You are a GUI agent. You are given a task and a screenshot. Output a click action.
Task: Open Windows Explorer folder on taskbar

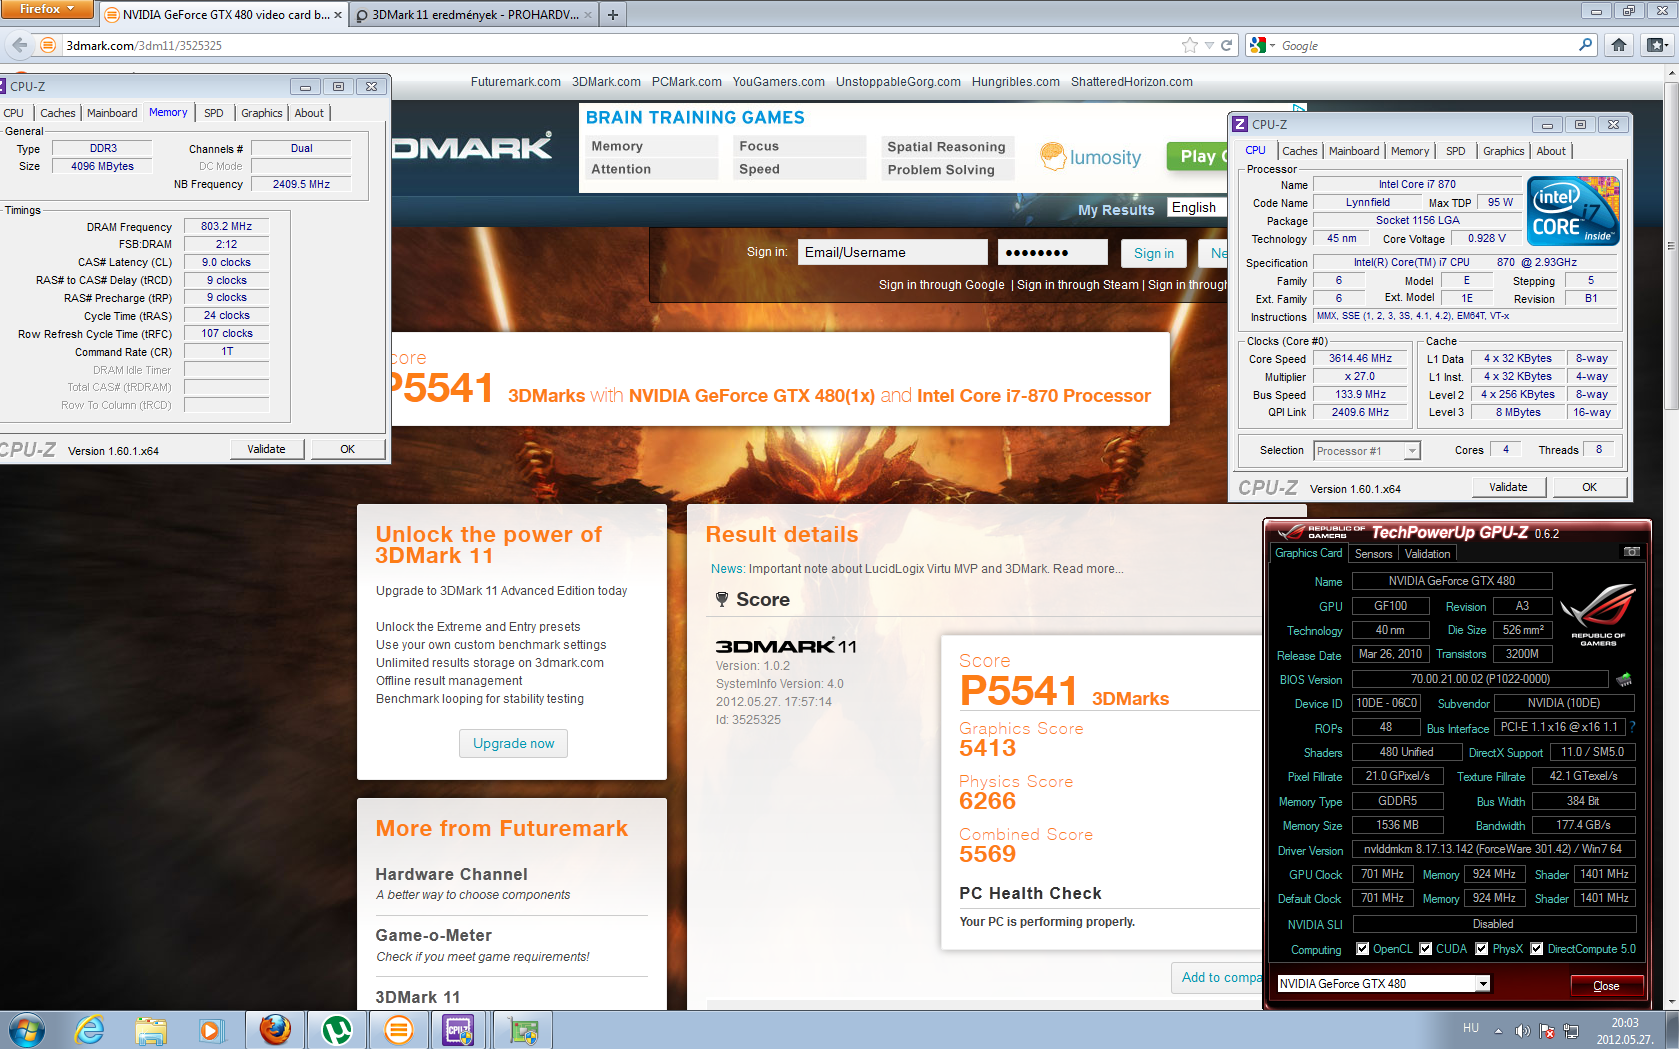coord(151,1030)
